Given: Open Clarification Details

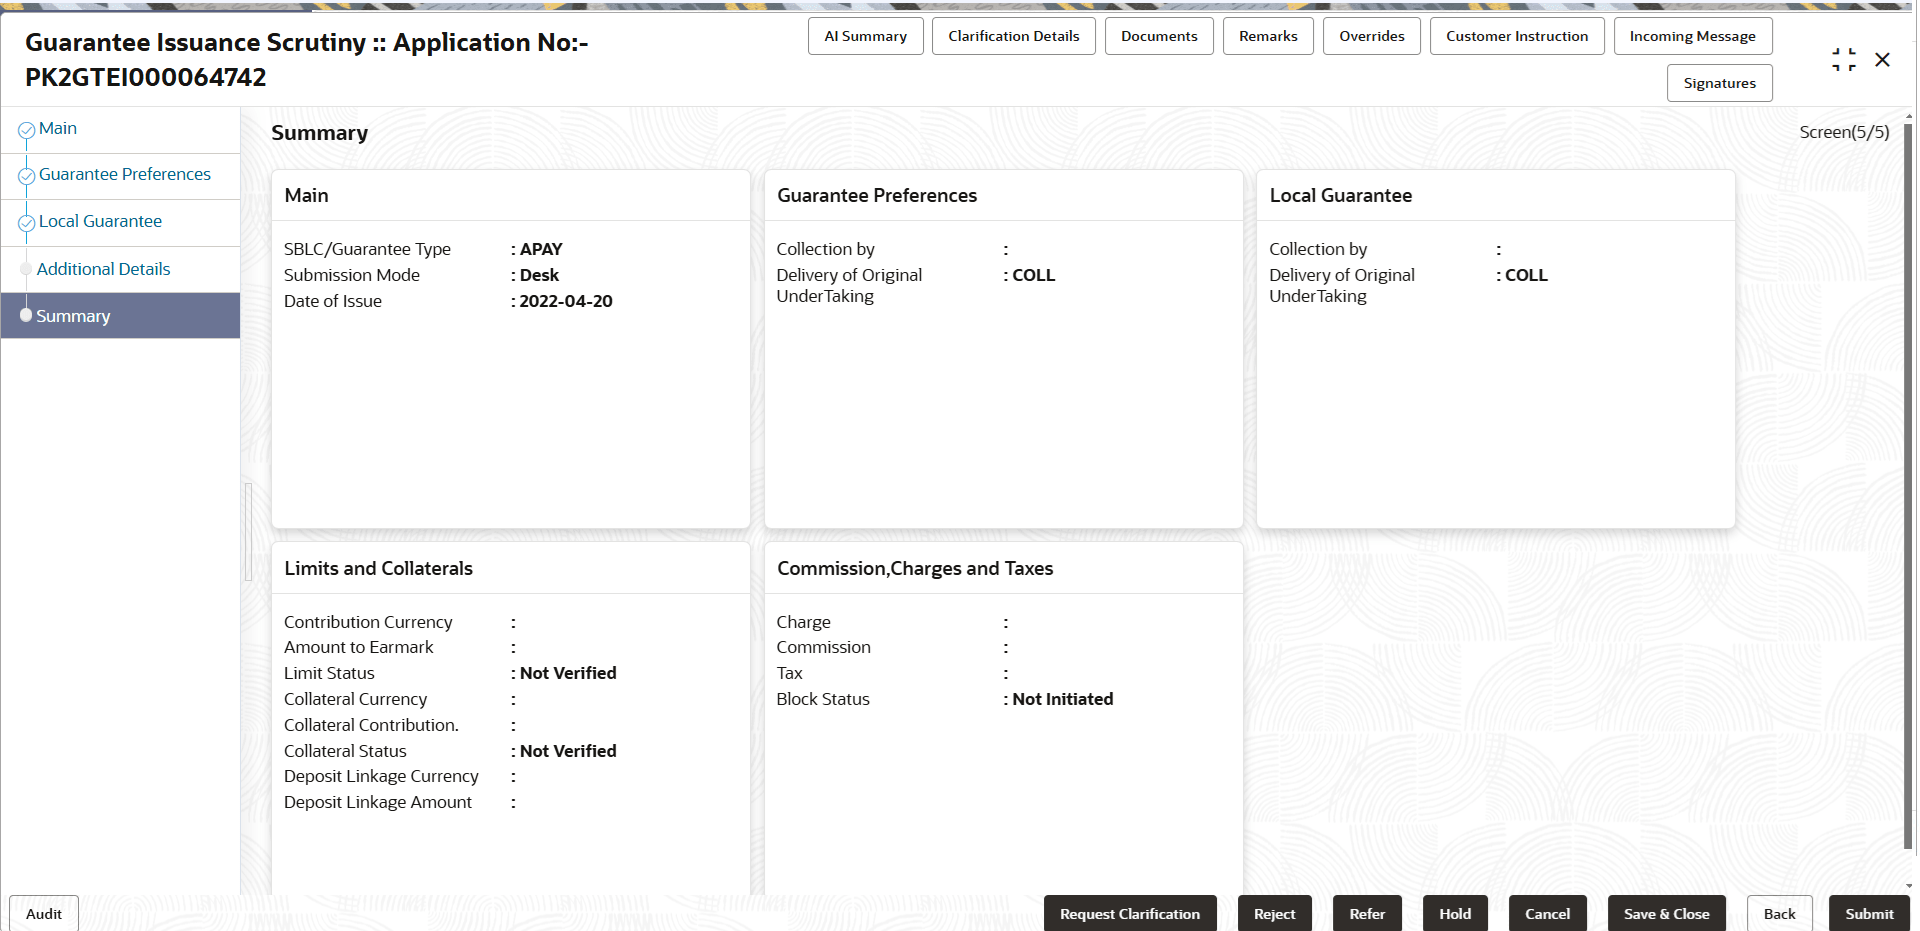Looking at the screenshot, I should click(1014, 36).
